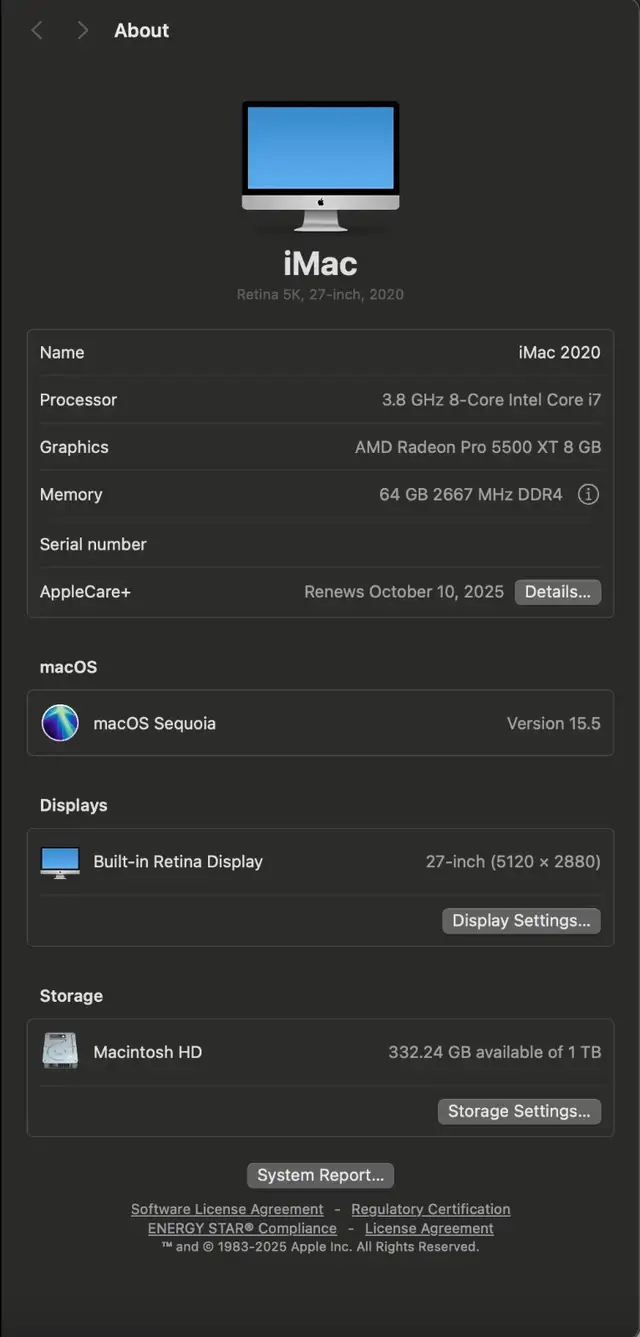Click the forward navigation chevron
Screen dimensions: 640x1337
(x=82, y=31)
